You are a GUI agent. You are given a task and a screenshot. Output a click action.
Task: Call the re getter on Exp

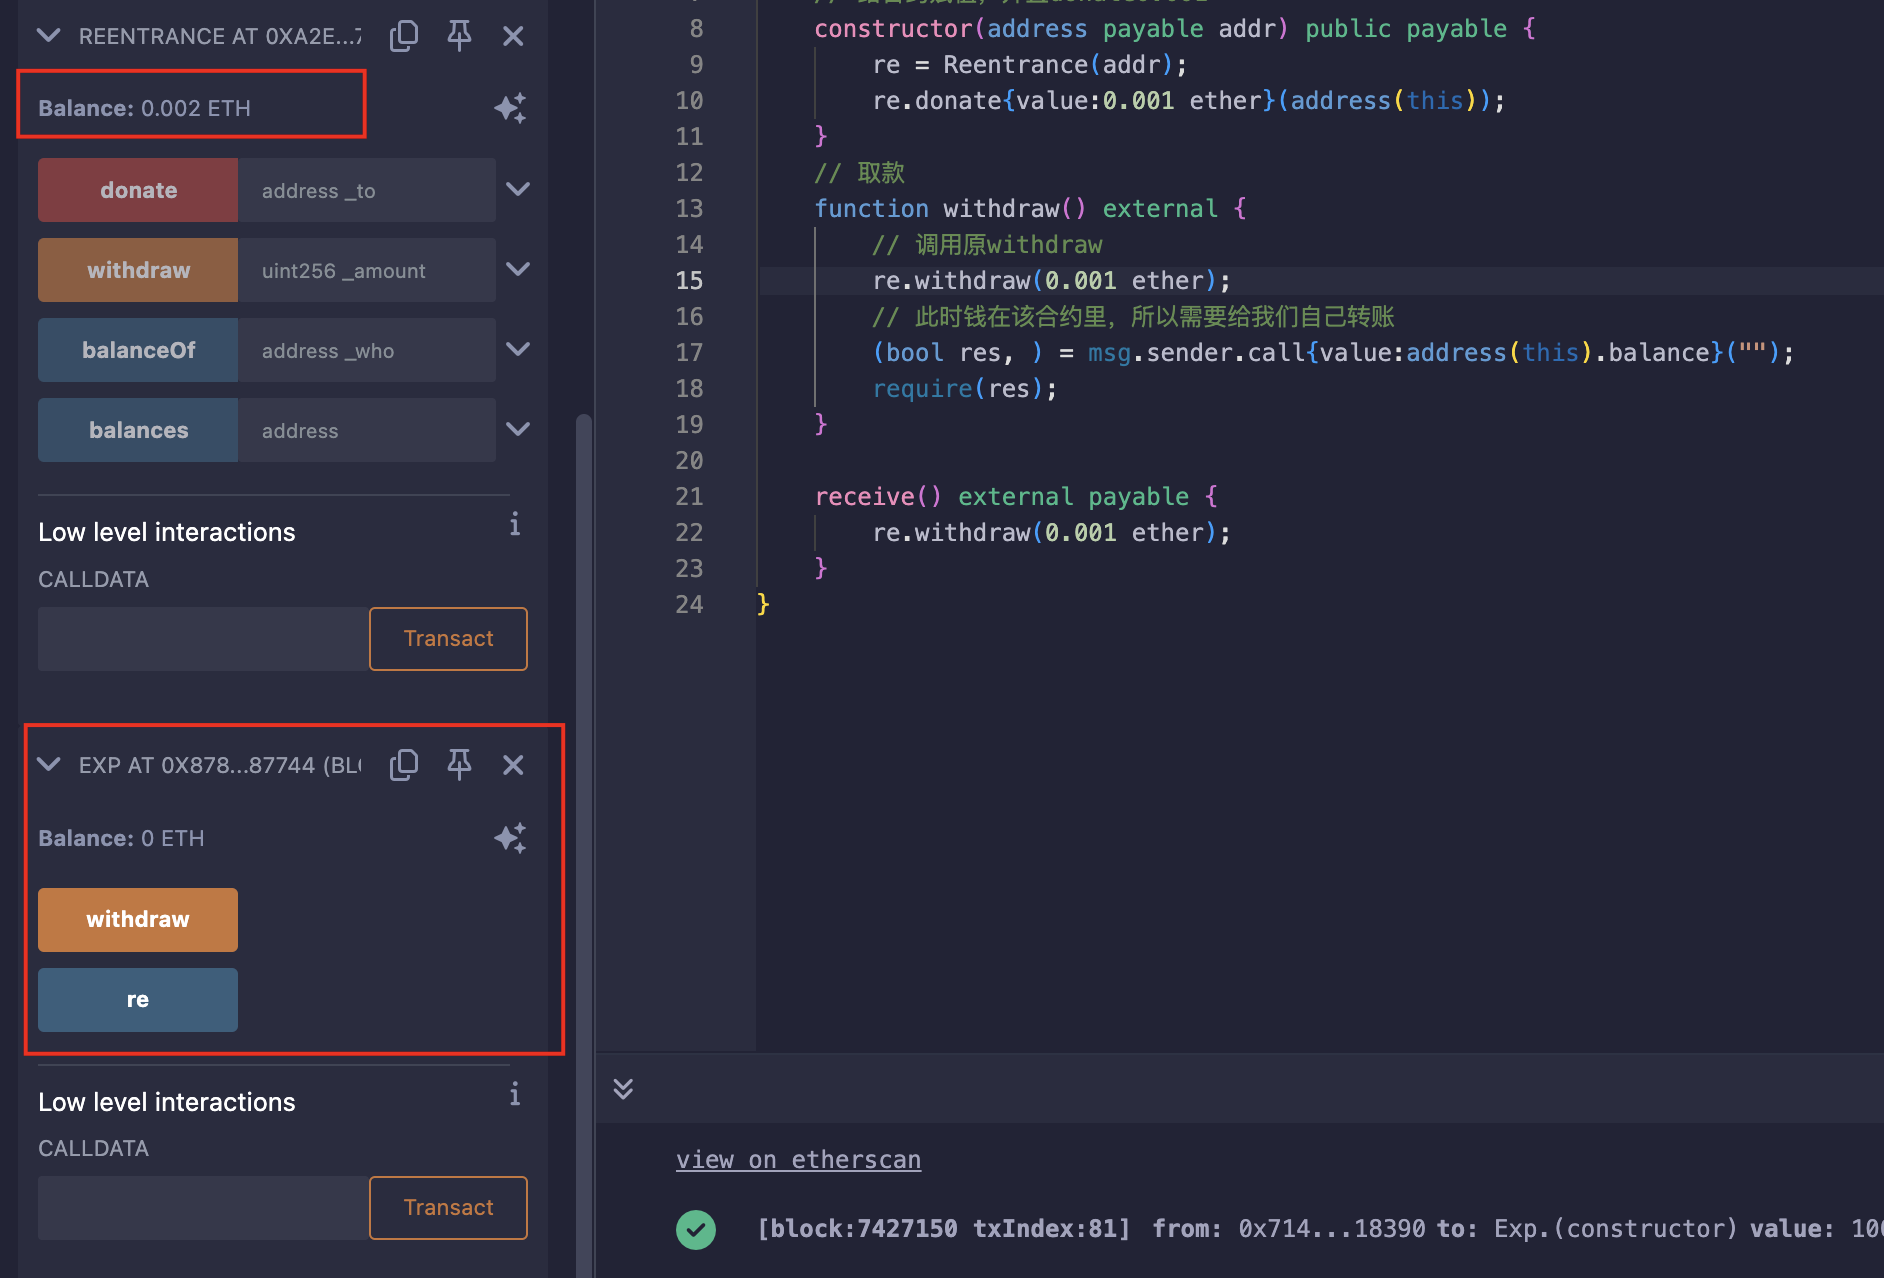click(138, 1000)
